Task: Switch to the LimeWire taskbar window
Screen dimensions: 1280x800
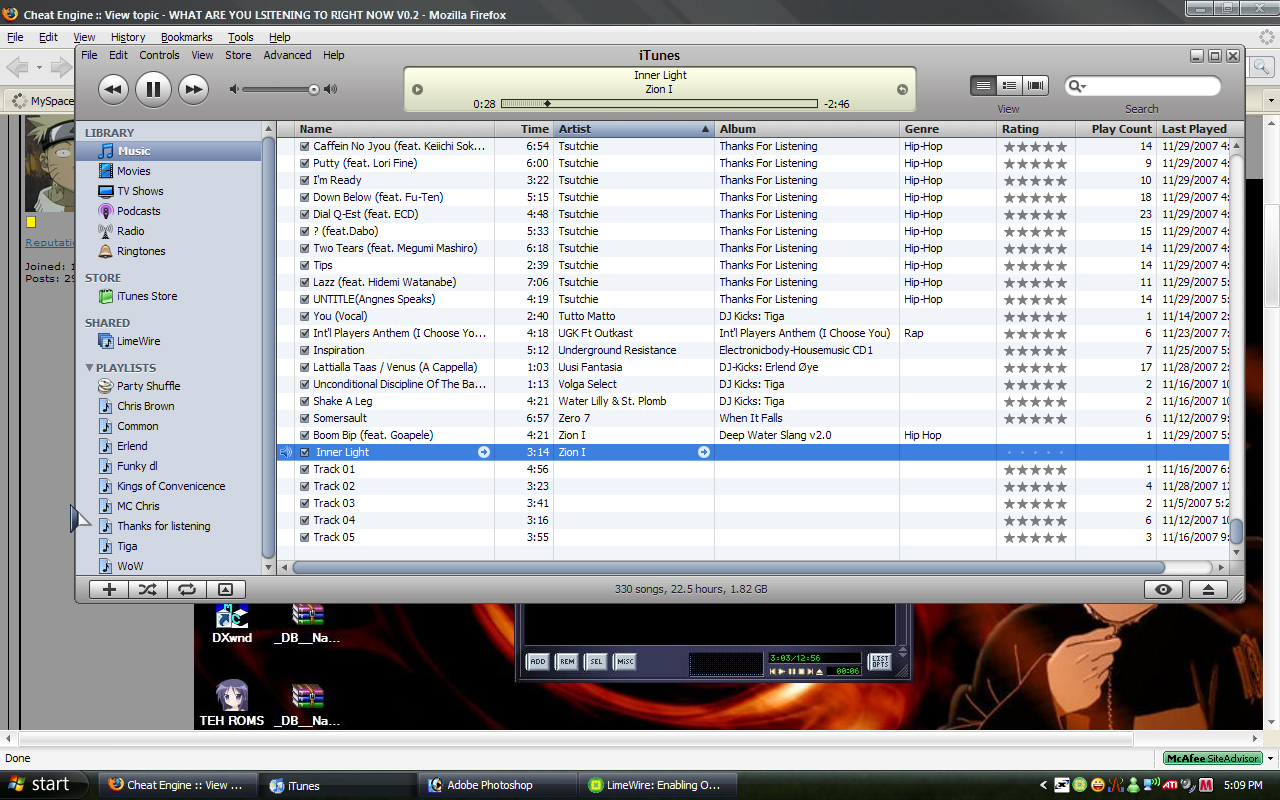Action: [x=658, y=785]
